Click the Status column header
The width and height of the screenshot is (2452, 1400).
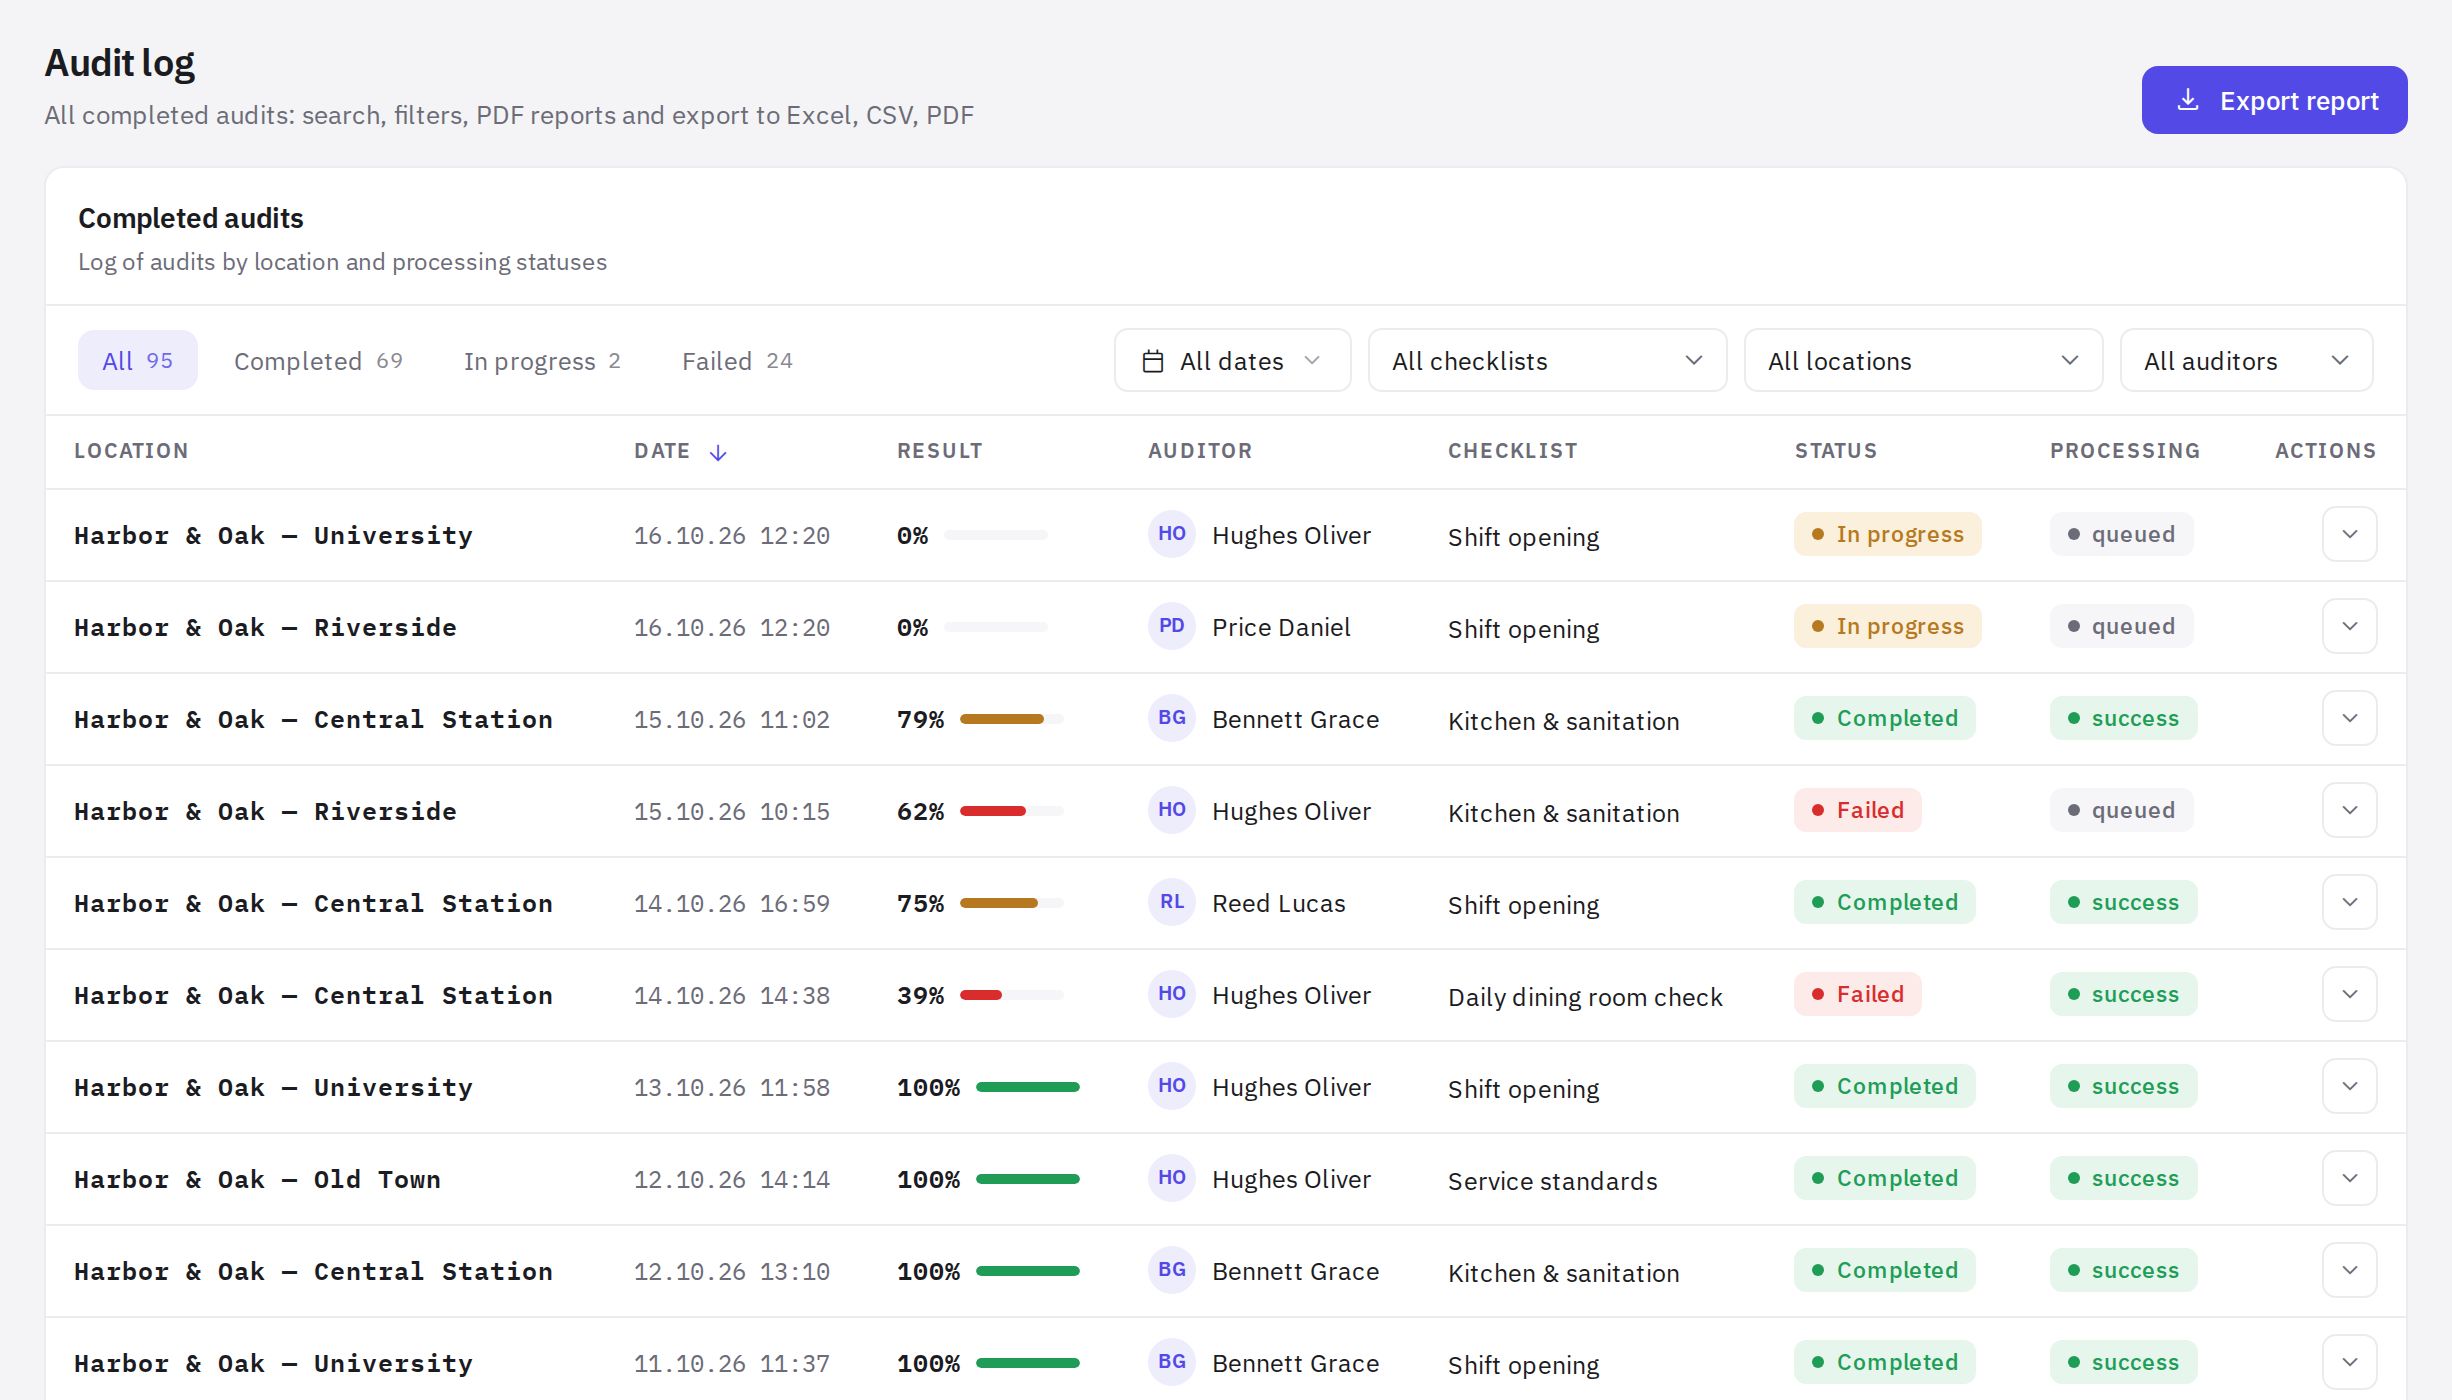click(1835, 451)
